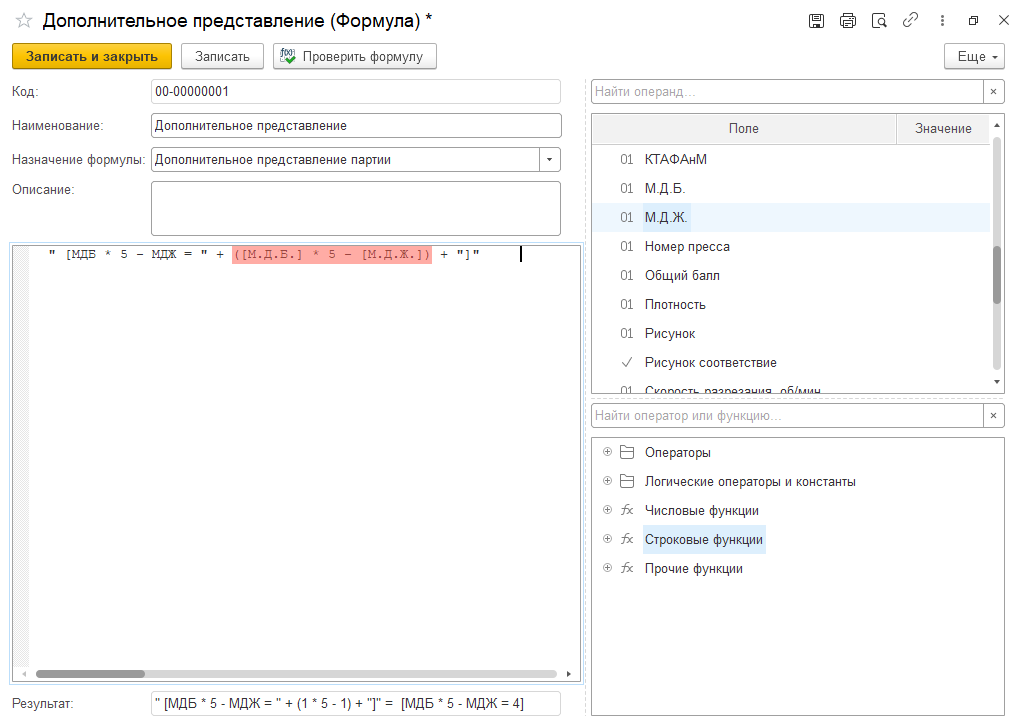This screenshot has width=1024, height=728.
Task: Click the Поле column header
Action: coord(743,128)
